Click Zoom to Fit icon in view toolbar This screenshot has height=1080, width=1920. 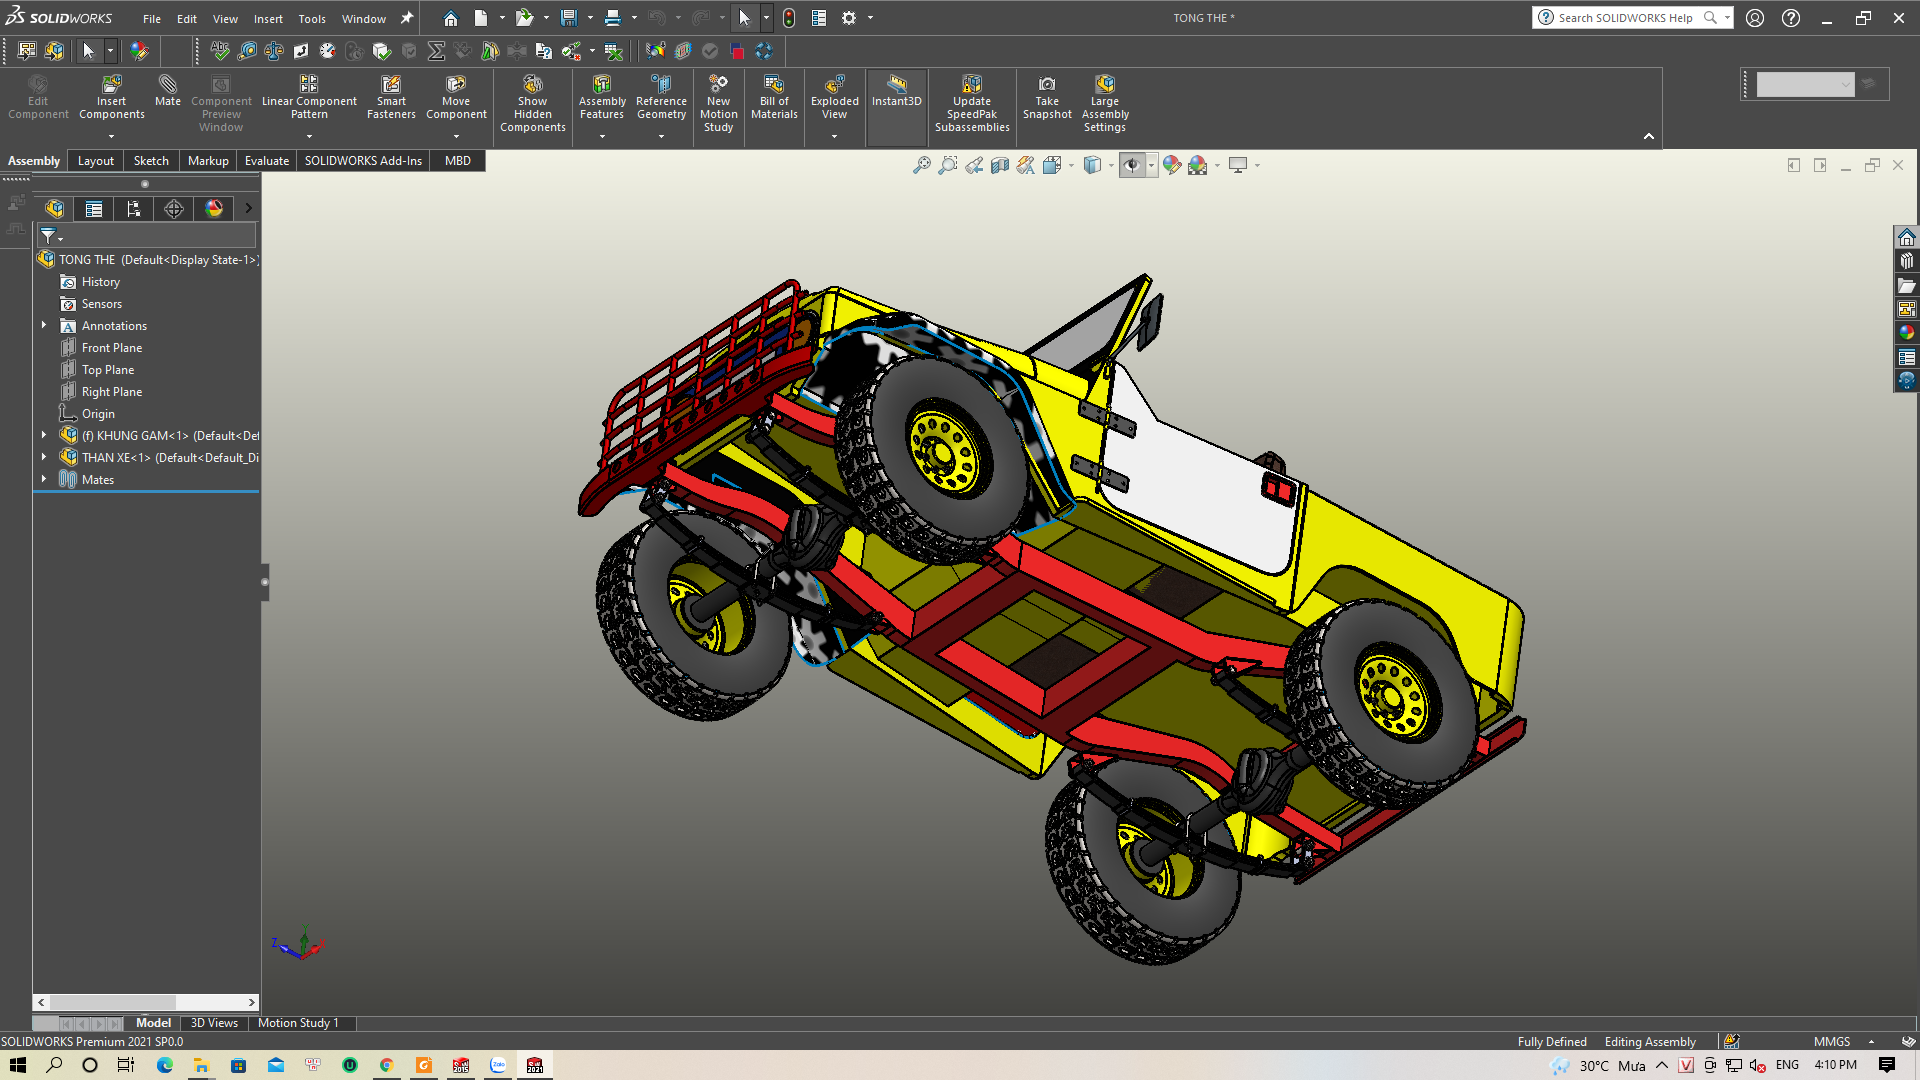coord(921,165)
